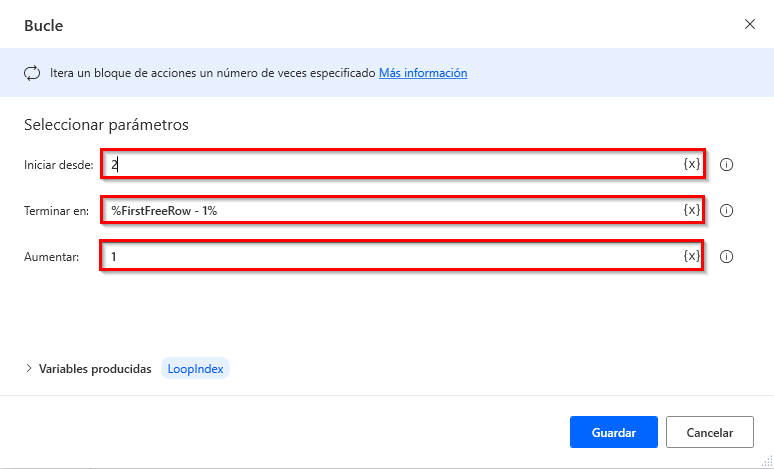774x469 pixels.
Task: Click the Seleccionar parámetros heading
Action: click(106, 125)
